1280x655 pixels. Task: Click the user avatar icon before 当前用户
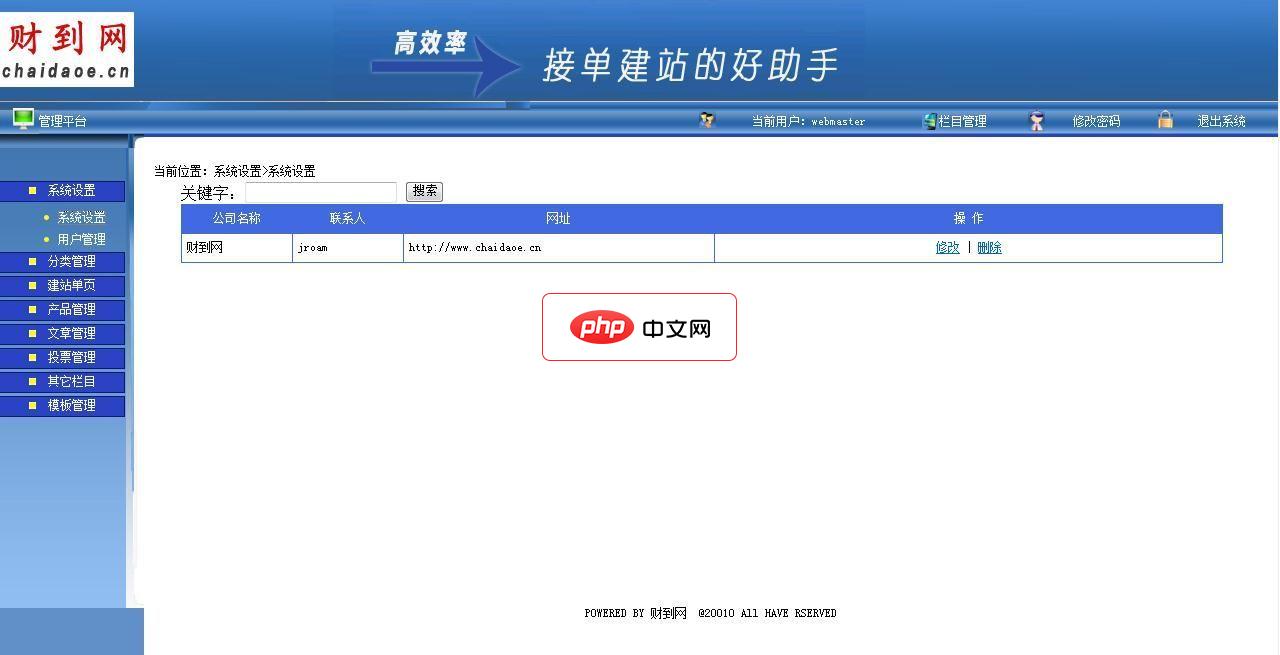[707, 120]
